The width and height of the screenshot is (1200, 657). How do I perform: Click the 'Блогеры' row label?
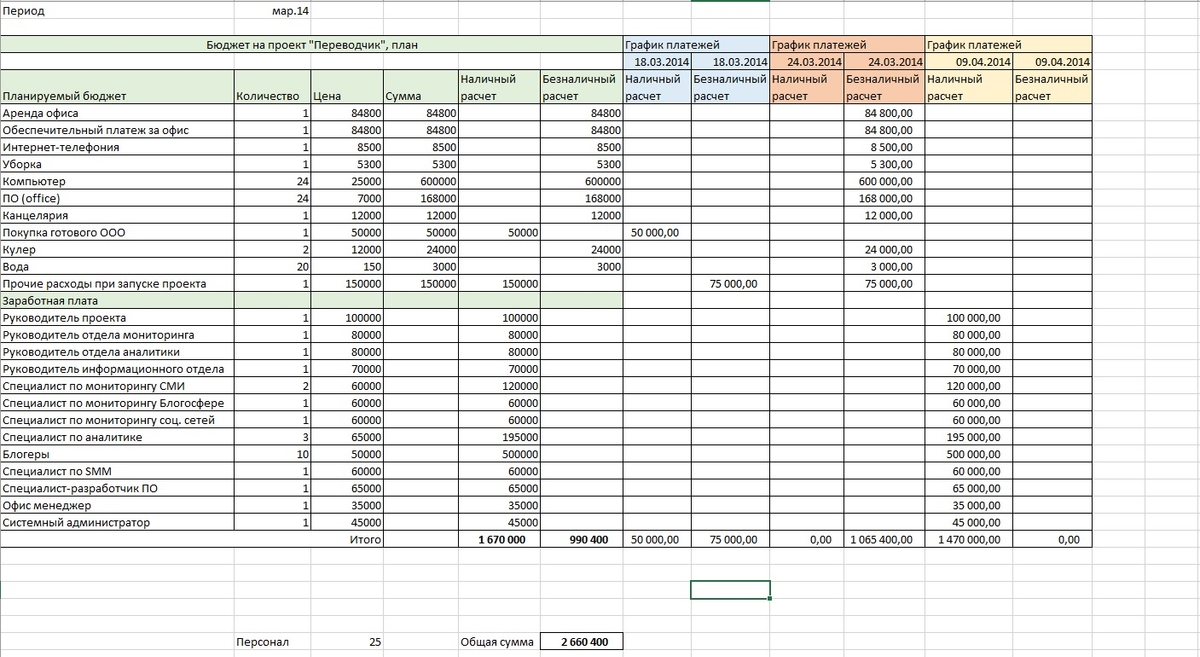[x=117, y=454]
